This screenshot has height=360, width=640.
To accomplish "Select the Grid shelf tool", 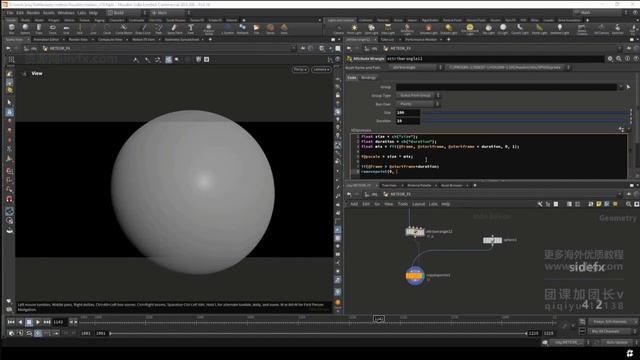I will click(x=66, y=29).
